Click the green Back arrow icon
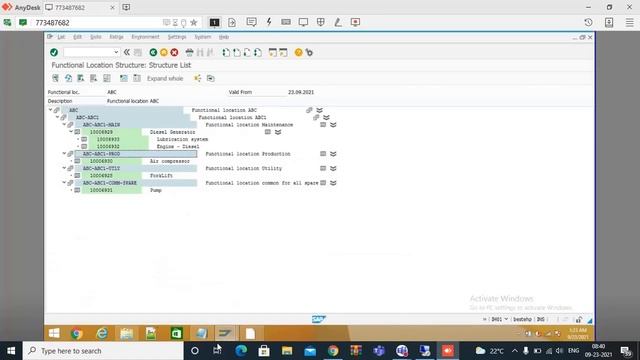 [153, 52]
